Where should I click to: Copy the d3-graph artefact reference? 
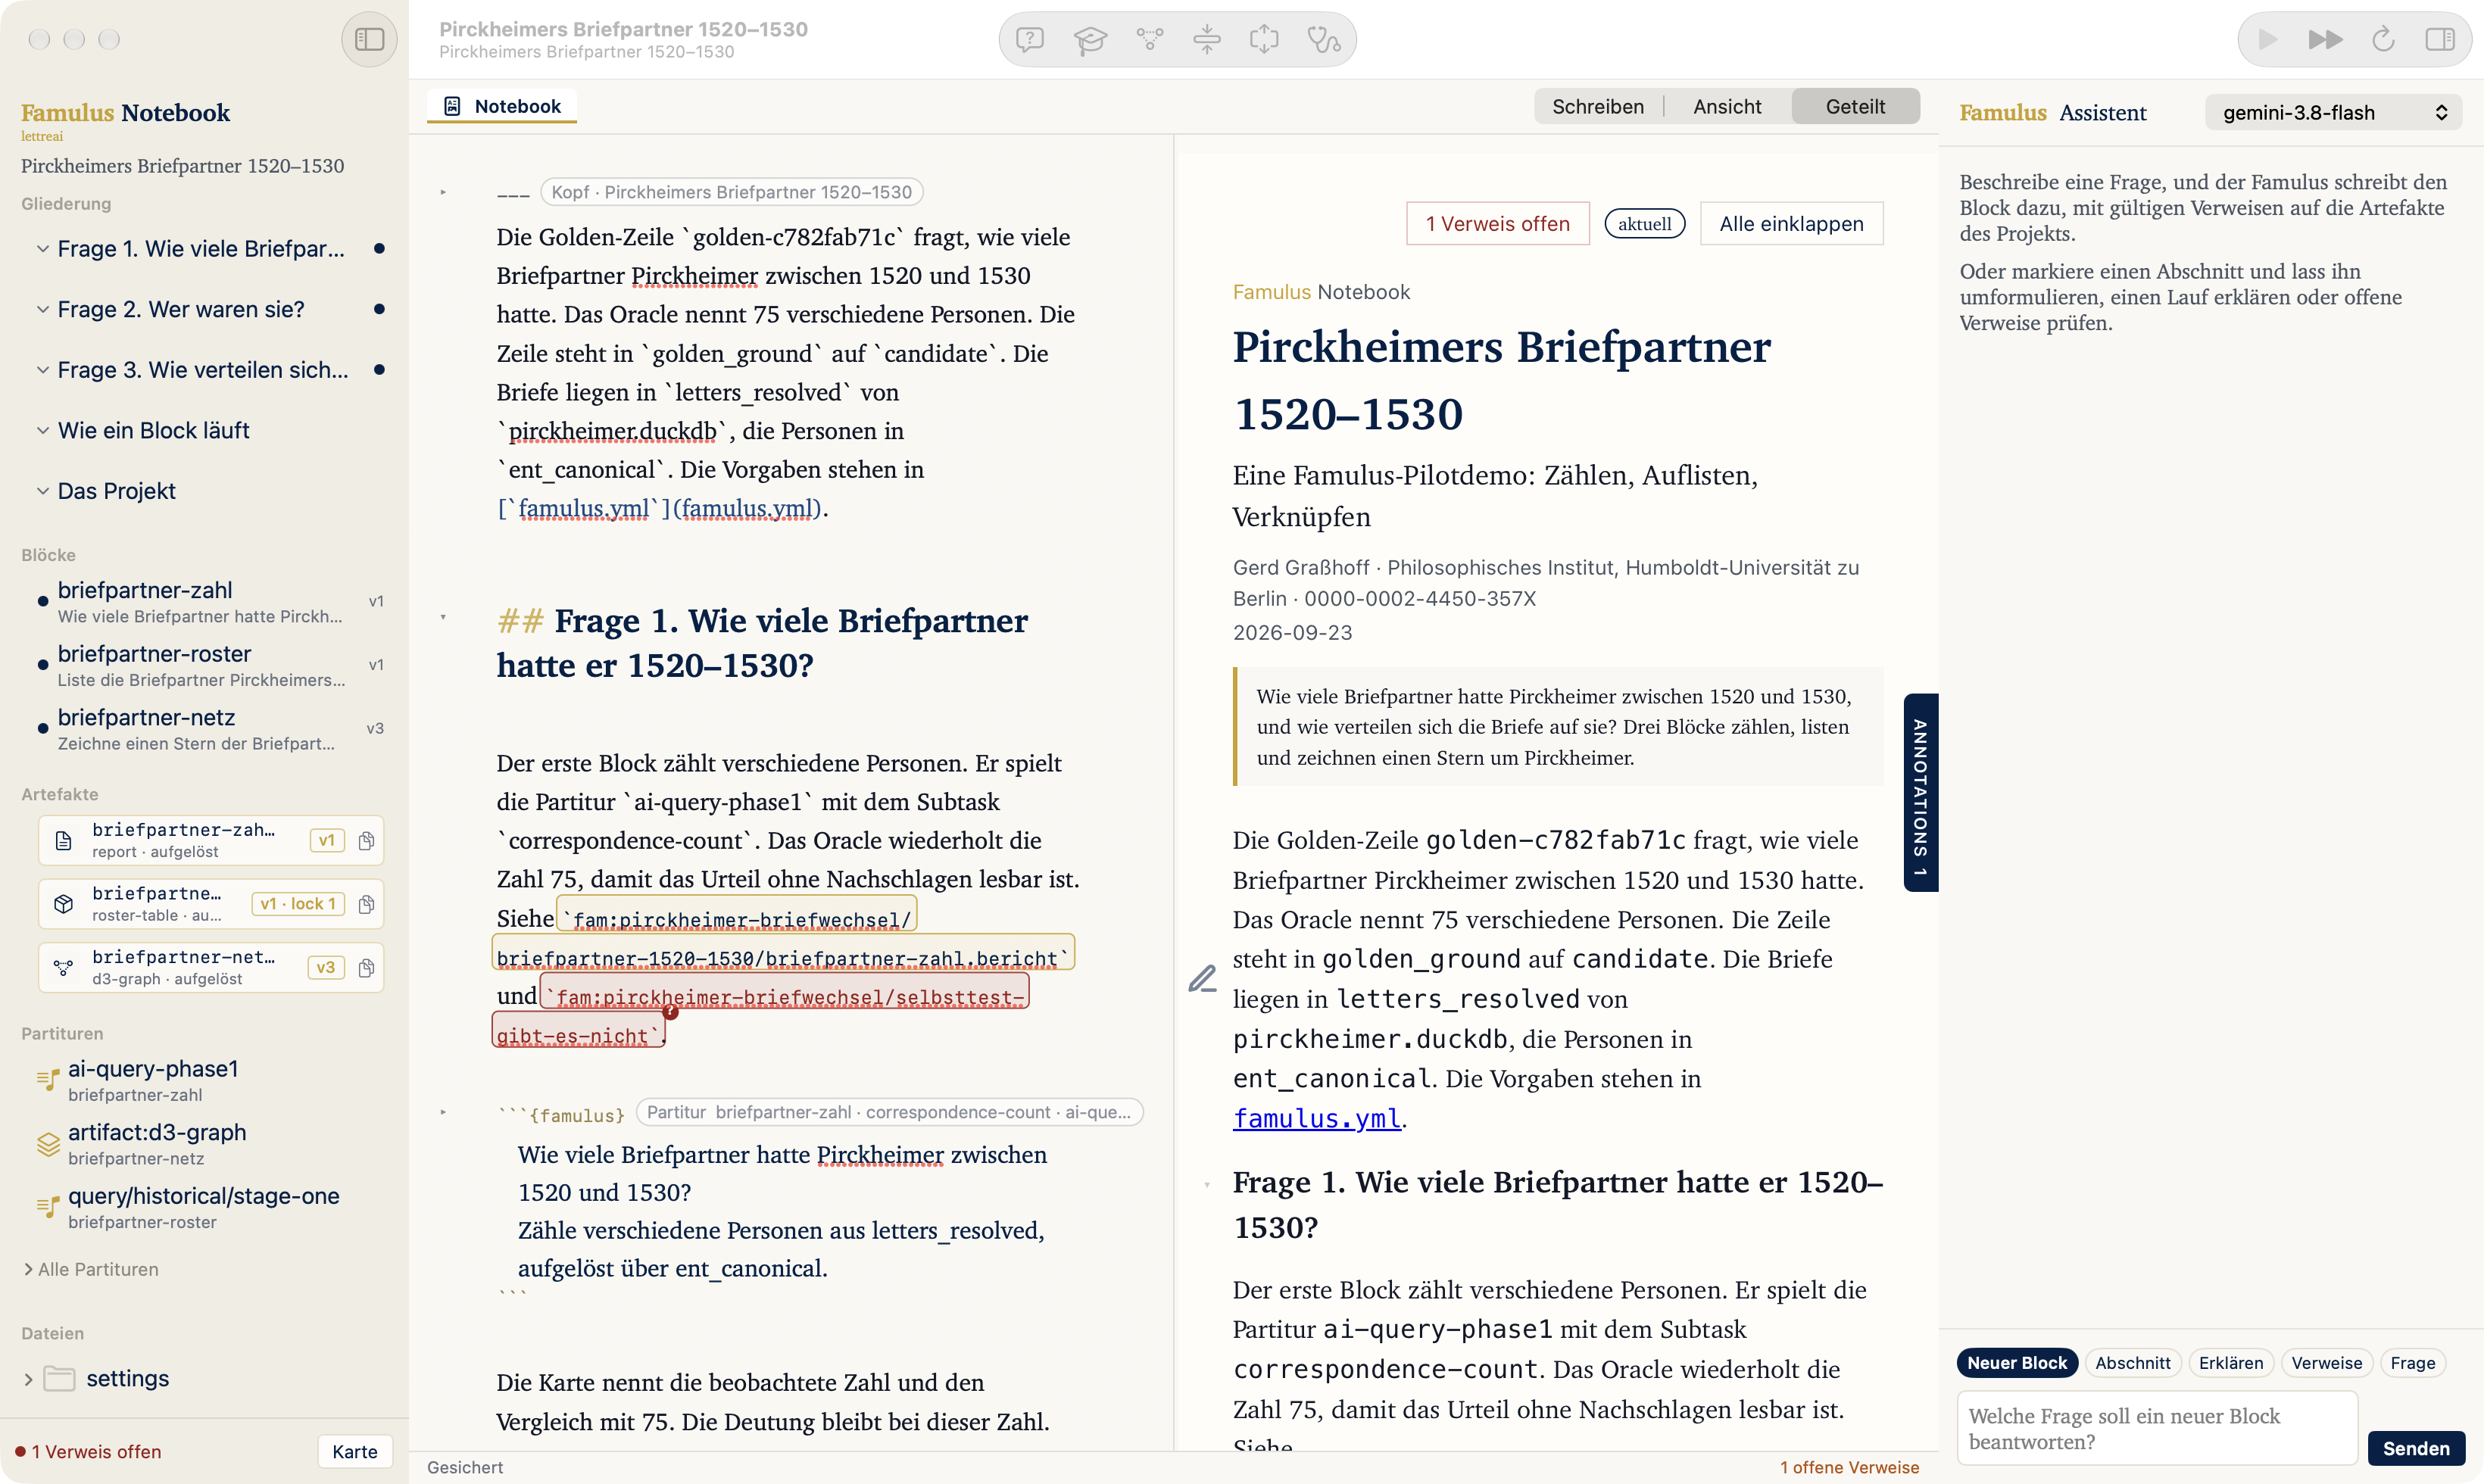pos(366,968)
